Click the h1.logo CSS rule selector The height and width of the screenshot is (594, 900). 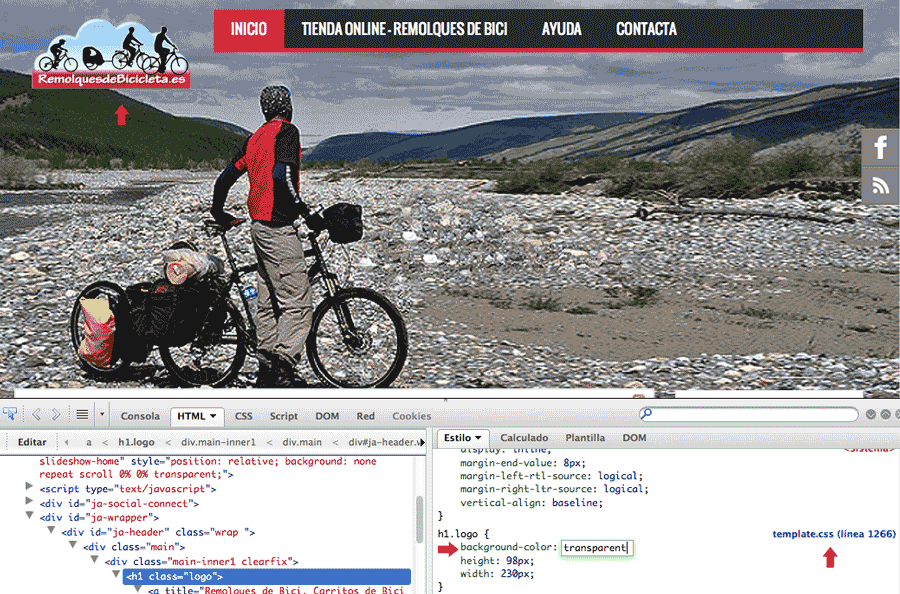pos(458,534)
